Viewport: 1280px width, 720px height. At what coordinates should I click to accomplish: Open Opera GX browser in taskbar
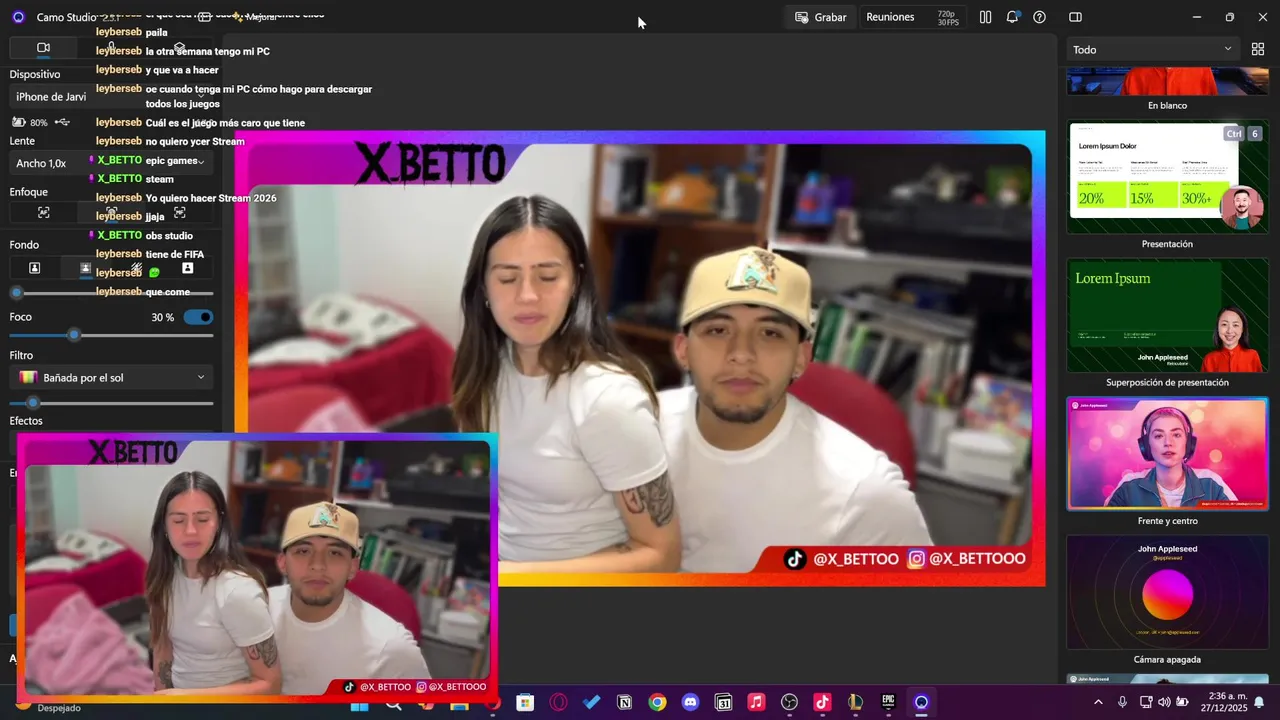point(558,702)
